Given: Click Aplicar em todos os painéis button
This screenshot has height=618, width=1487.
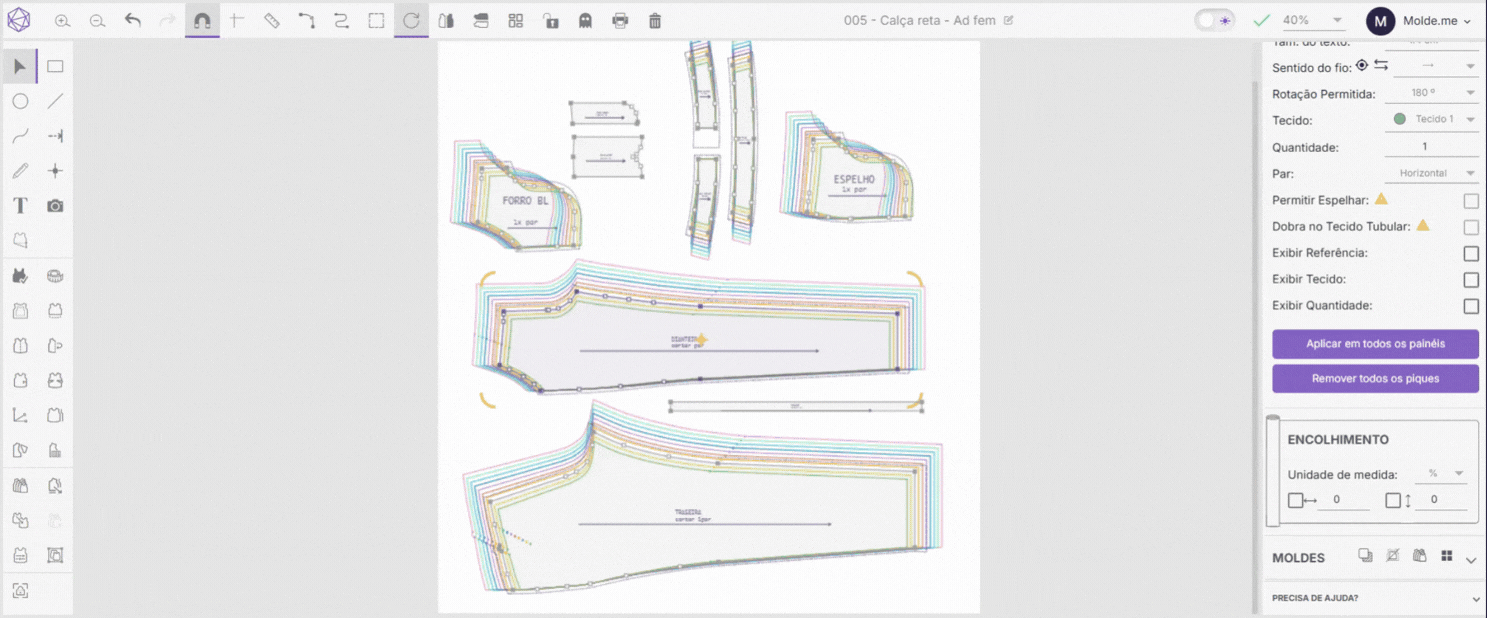Looking at the screenshot, I should click(1375, 344).
